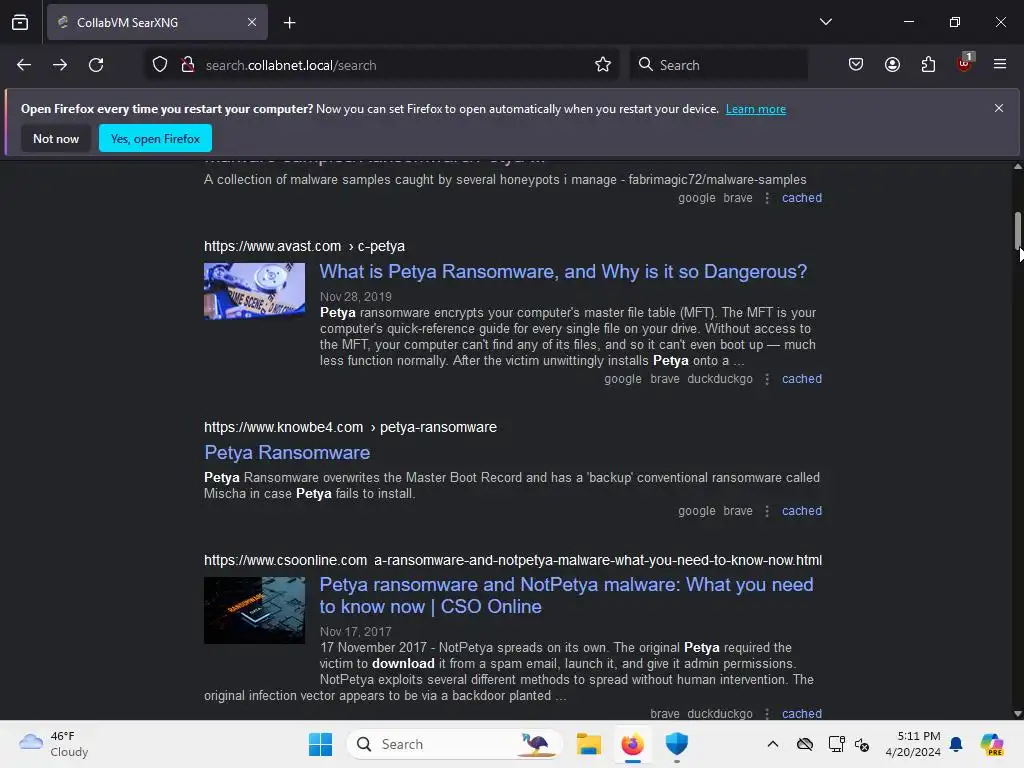Open a new tab
This screenshot has height=768, width=1024.
tap(289, 23)
